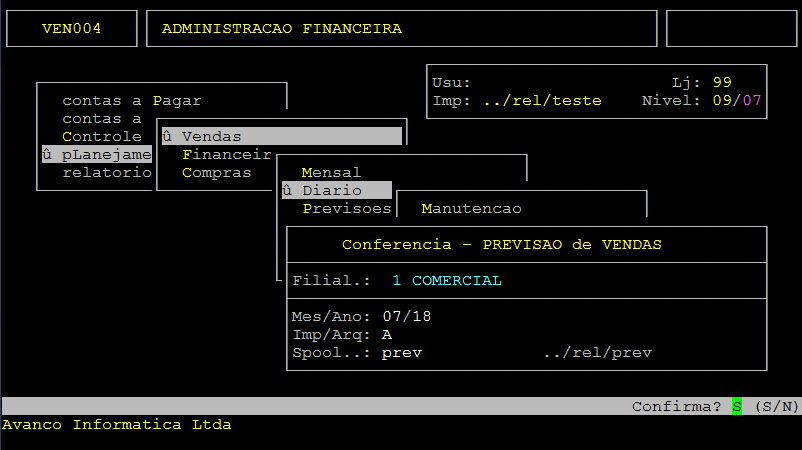This screenshot has height=450, width=802.
Task: Open the Controle menu item
Action: point(101,136)
